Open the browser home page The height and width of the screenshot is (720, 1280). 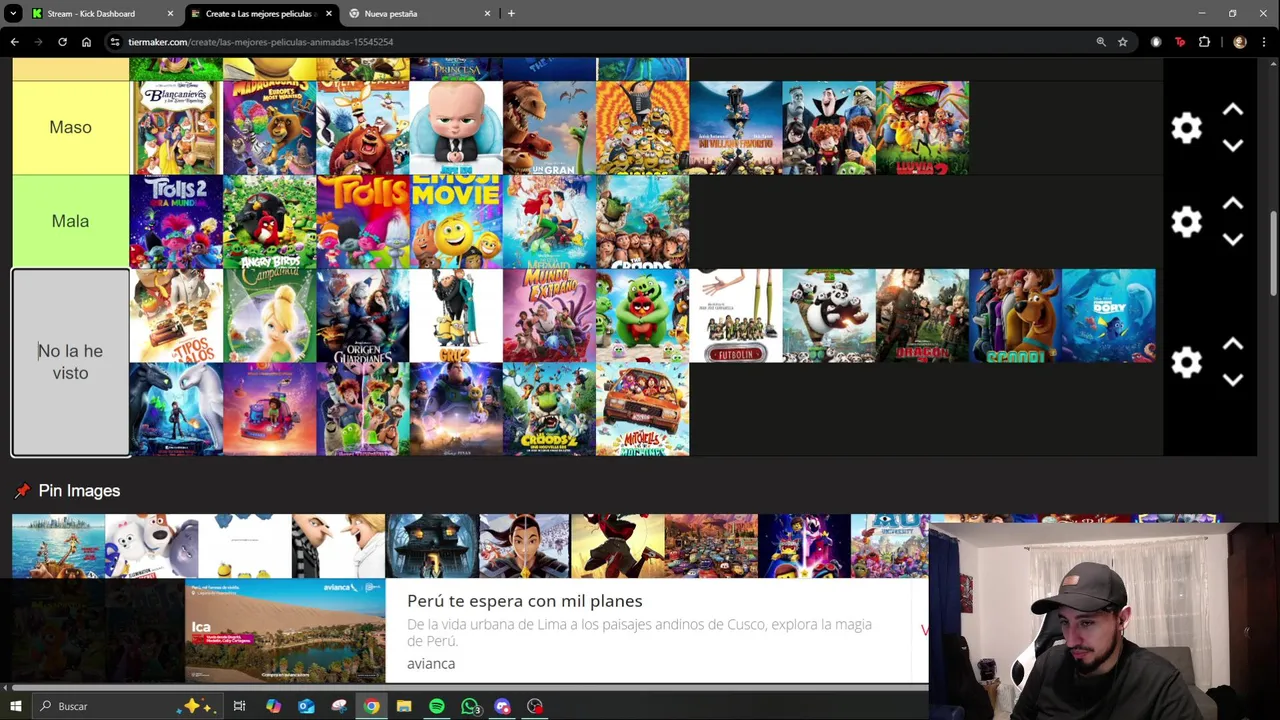click(86, 42)
